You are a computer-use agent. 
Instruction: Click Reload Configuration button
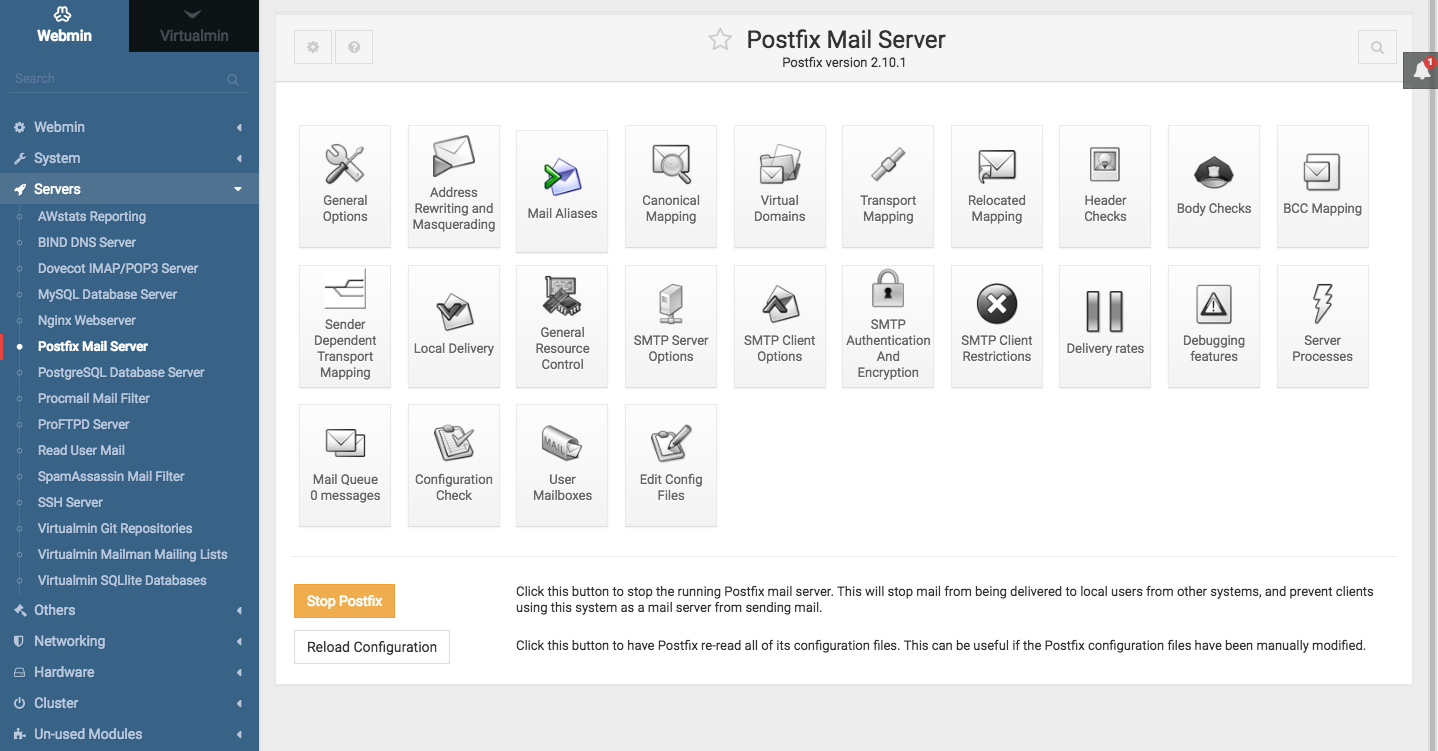pos(372,647)
